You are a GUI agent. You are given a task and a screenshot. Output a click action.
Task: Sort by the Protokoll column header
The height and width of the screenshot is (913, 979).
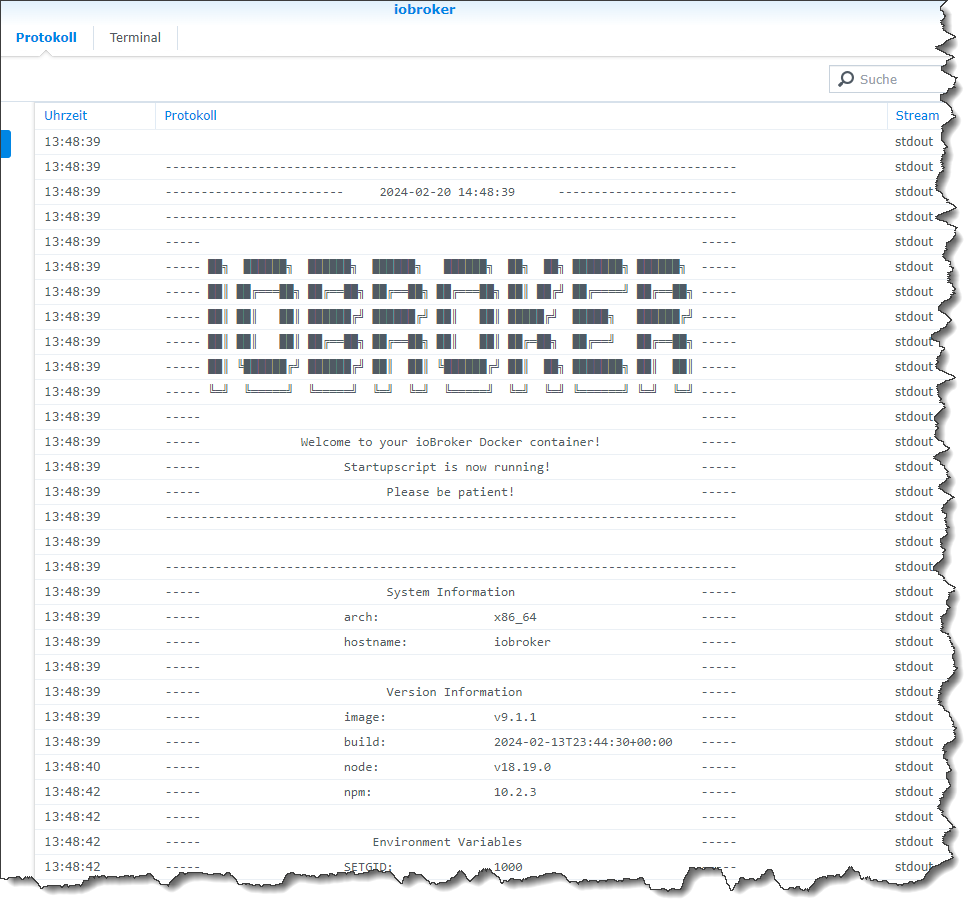[190, 116]
